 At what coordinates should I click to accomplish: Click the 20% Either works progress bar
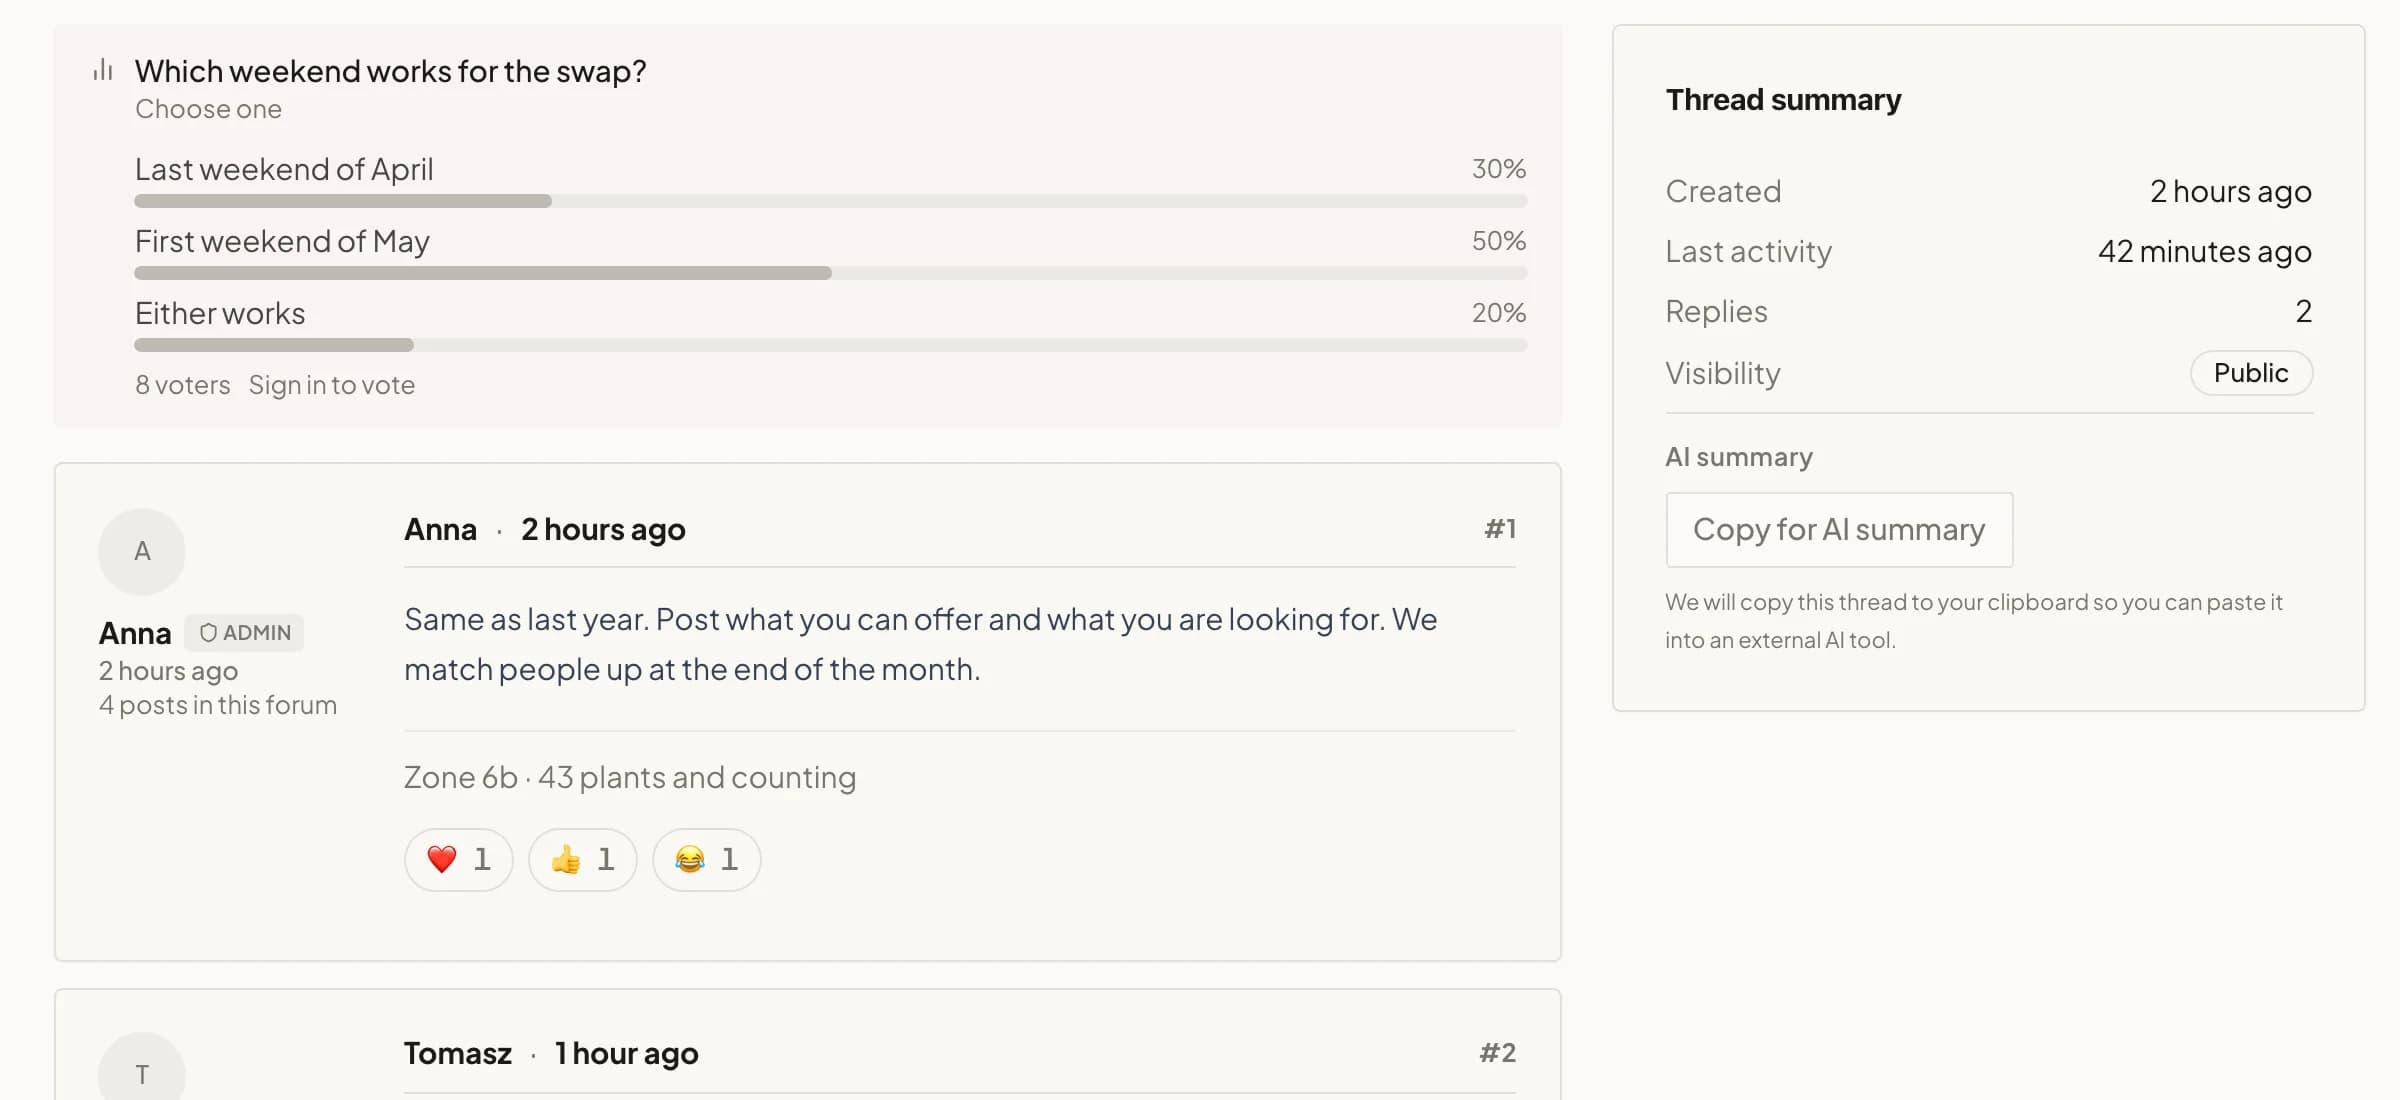[x=831, y=345]
